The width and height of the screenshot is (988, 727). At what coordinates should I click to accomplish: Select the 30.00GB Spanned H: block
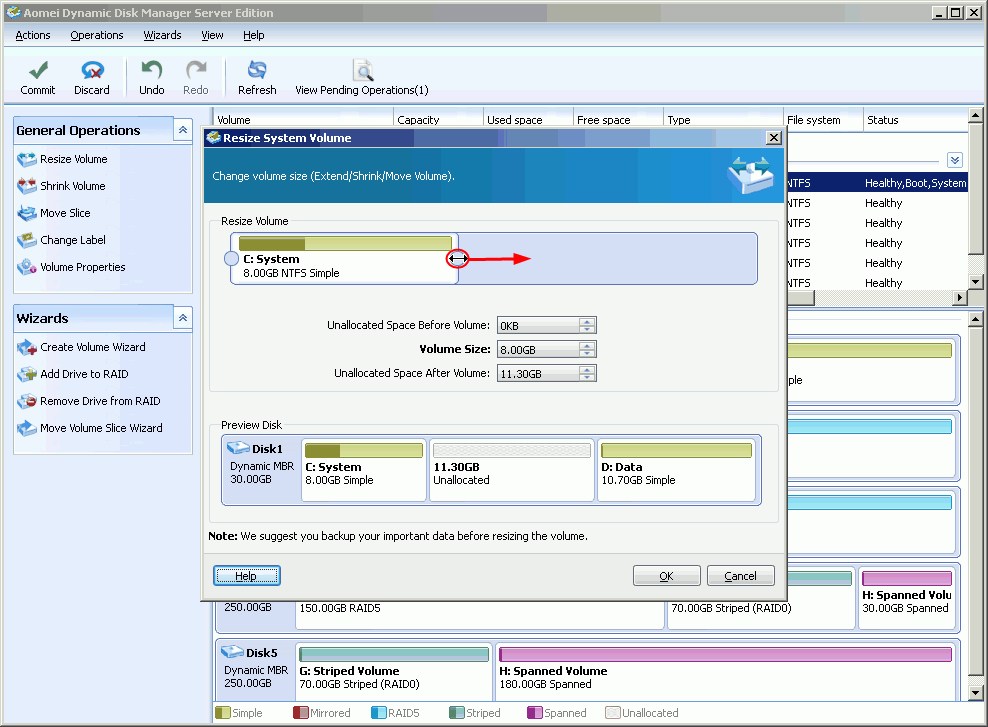coord(907,597)
